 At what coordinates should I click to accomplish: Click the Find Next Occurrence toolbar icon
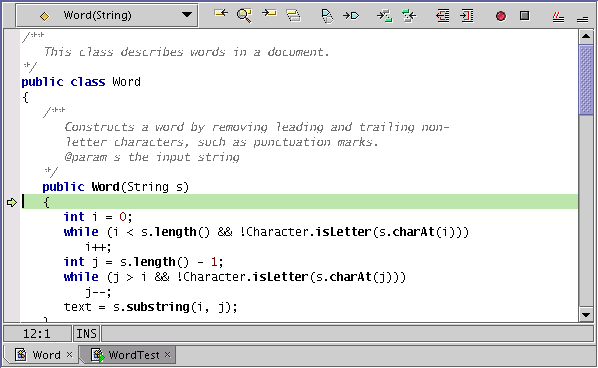coord(269,14)
